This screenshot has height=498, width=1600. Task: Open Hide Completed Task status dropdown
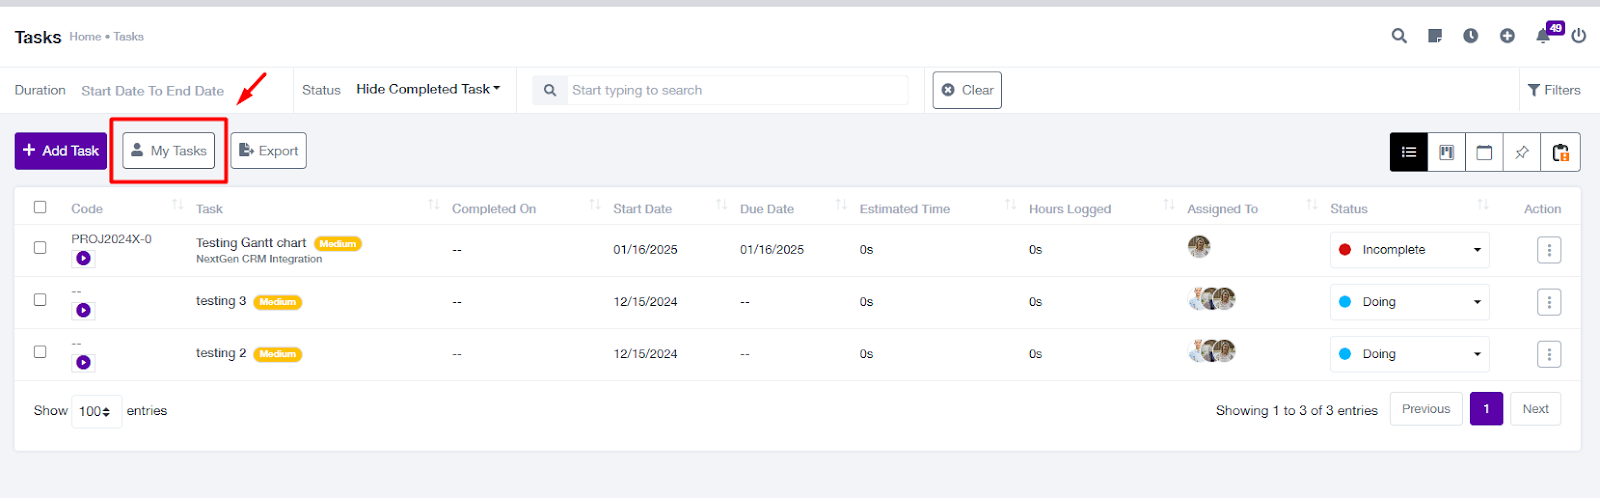[x=428, y=89]
